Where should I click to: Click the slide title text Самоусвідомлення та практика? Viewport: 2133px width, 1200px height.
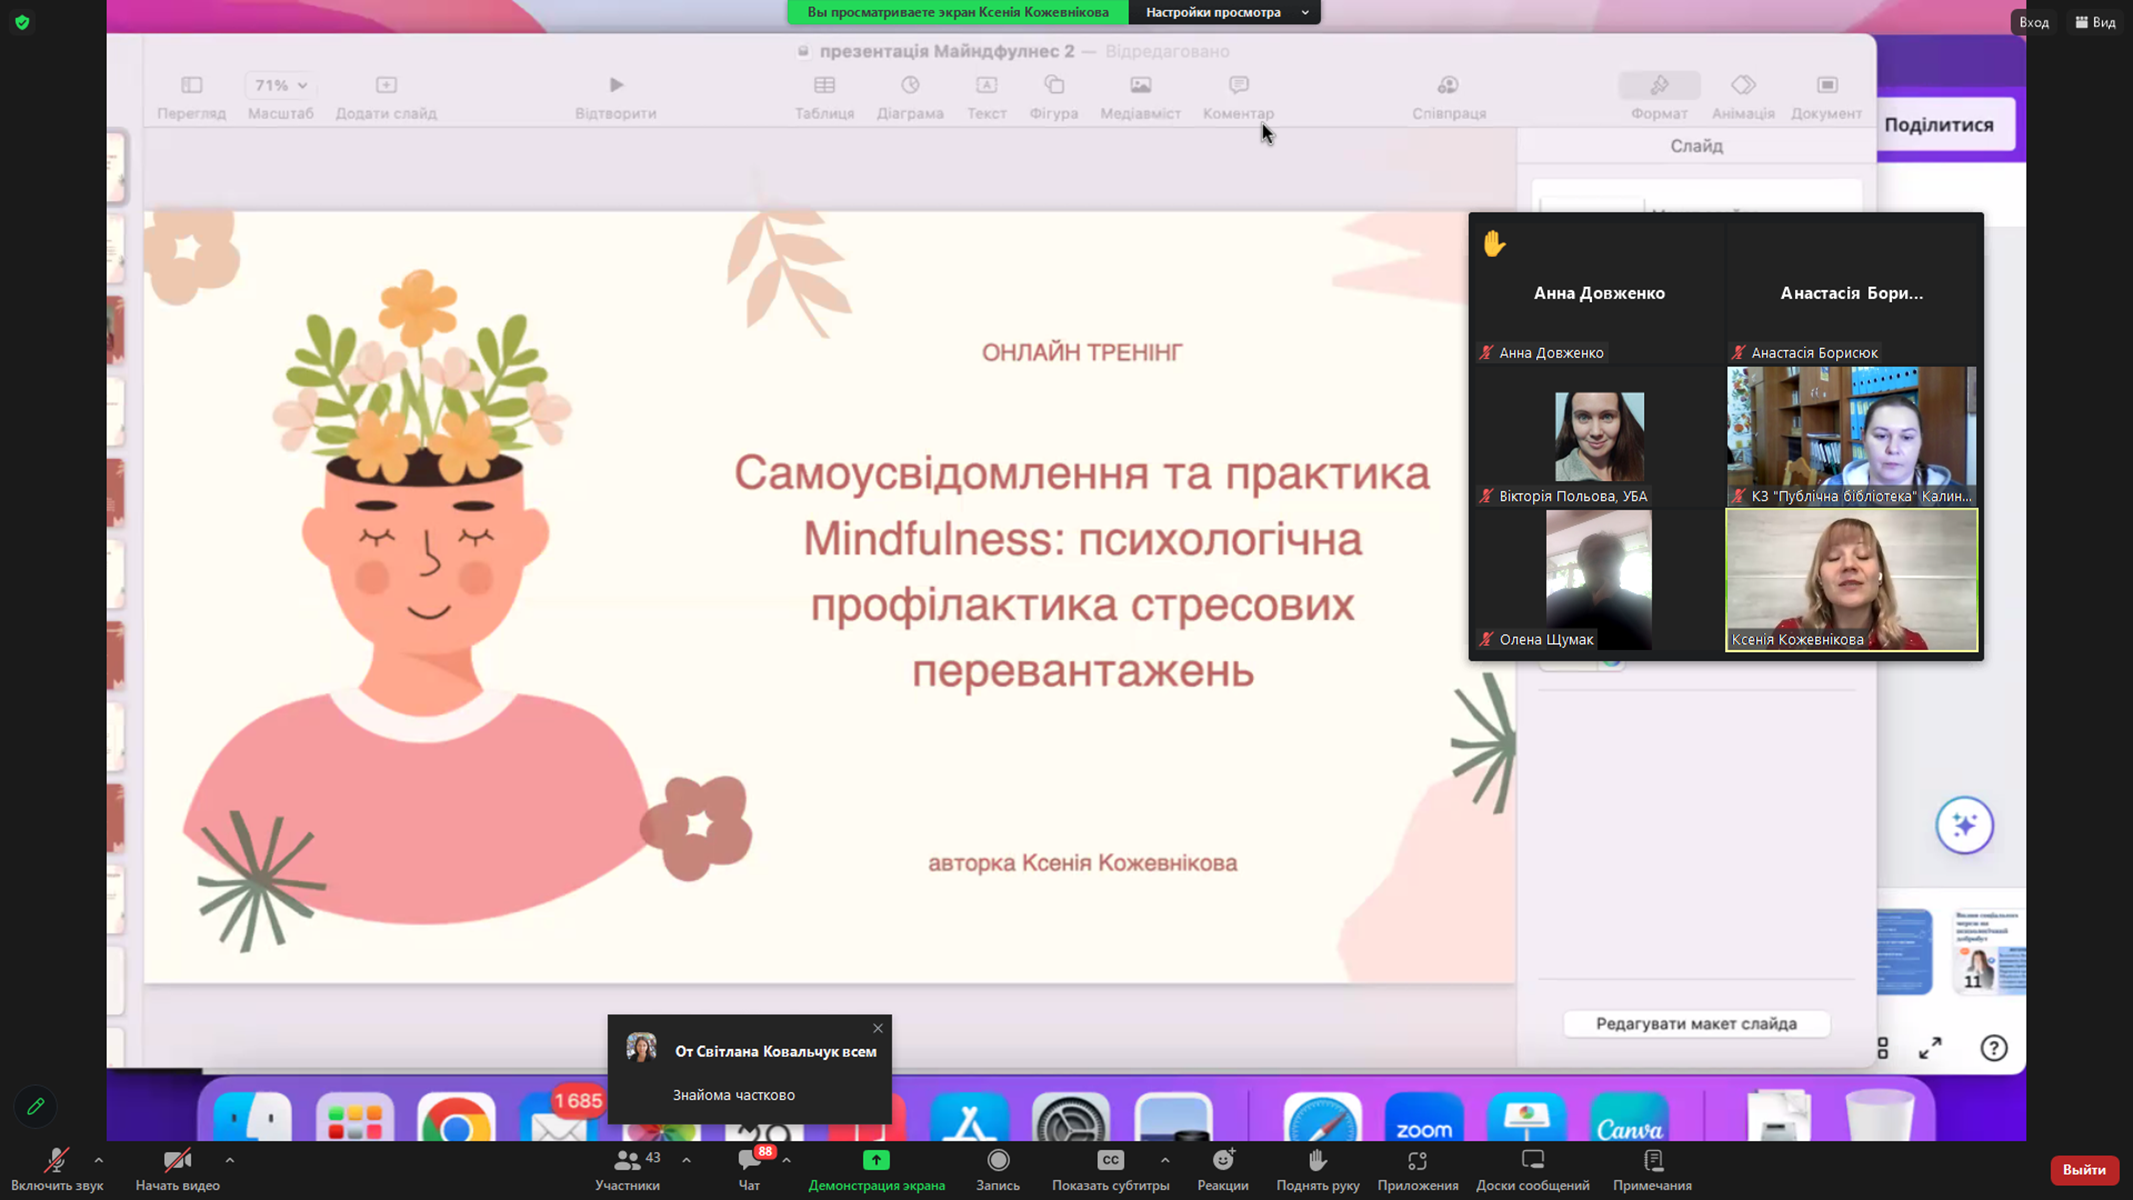1082,473
